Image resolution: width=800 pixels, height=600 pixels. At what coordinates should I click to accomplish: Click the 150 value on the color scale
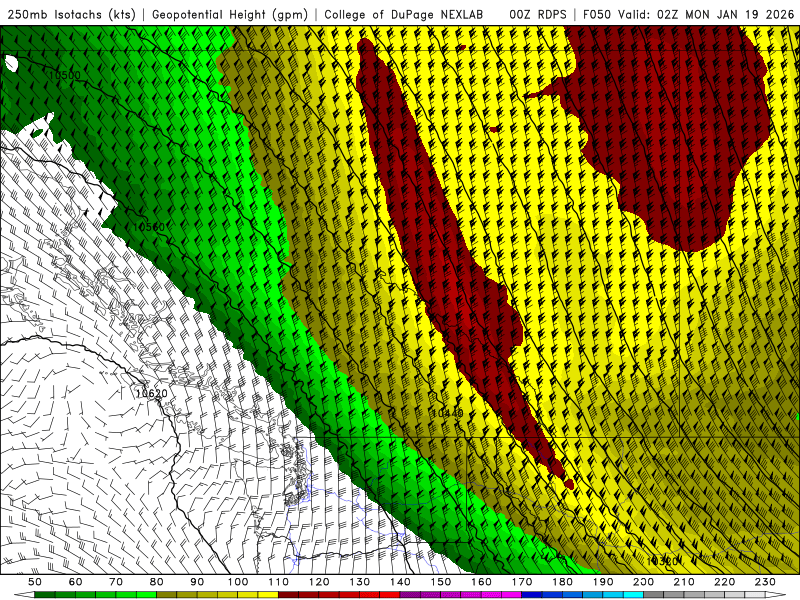click(441, 582)
